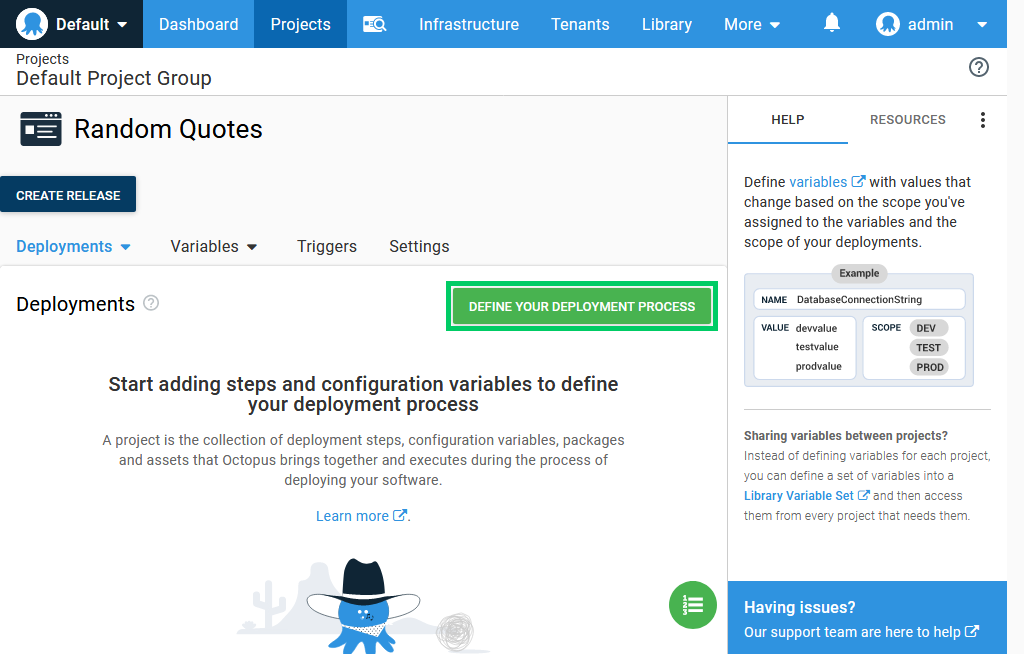
Task: Click the help question mark icon
Action: coord(978,67)
